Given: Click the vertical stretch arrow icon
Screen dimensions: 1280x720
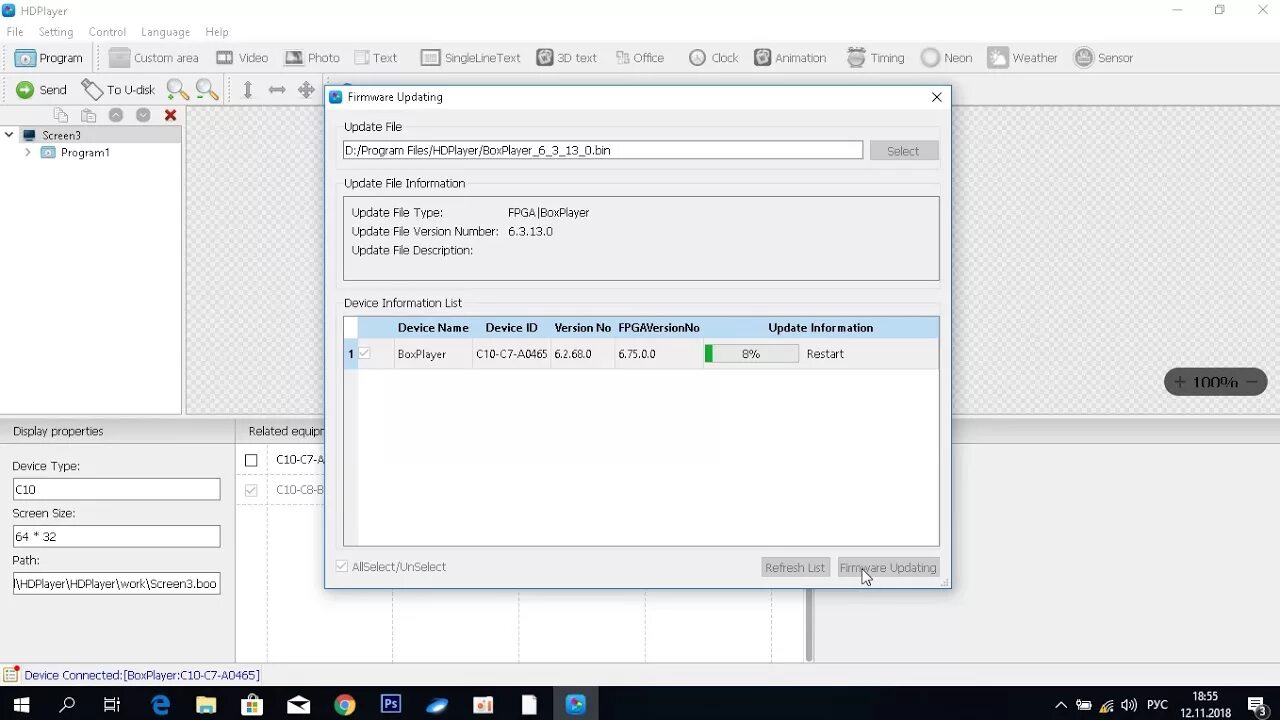Looking at the screenshot, I should [x=248, y=90].
